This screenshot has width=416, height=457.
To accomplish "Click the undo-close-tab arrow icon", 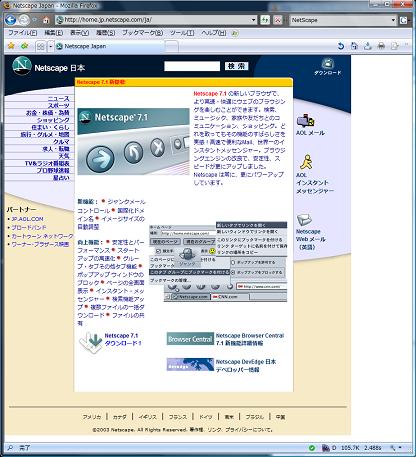I will (340, 46).
